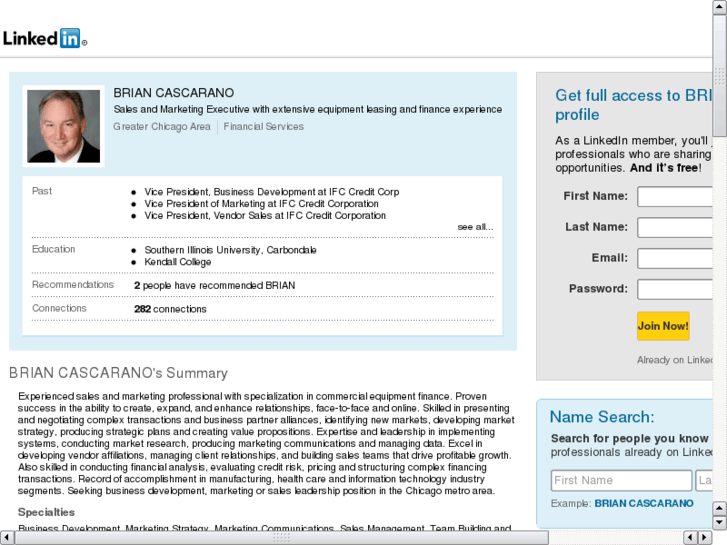Viewport: 727px width, 545px height.
Task: Click the 'Name Search:' heading
Action: pyautogui.click(x=602, y=417)
